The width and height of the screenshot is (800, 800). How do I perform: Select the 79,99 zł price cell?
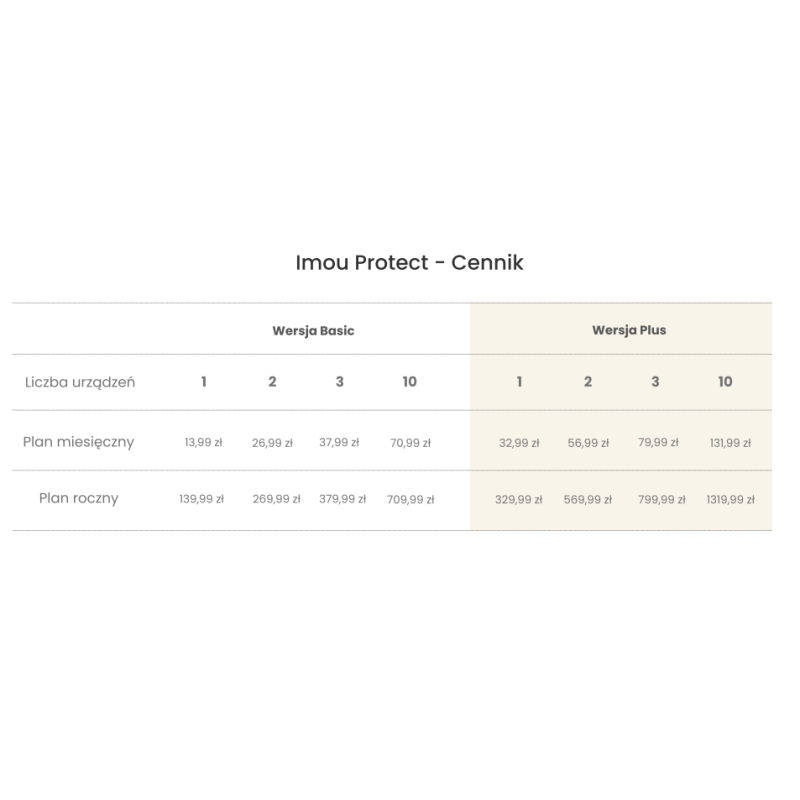pos(658,442)
